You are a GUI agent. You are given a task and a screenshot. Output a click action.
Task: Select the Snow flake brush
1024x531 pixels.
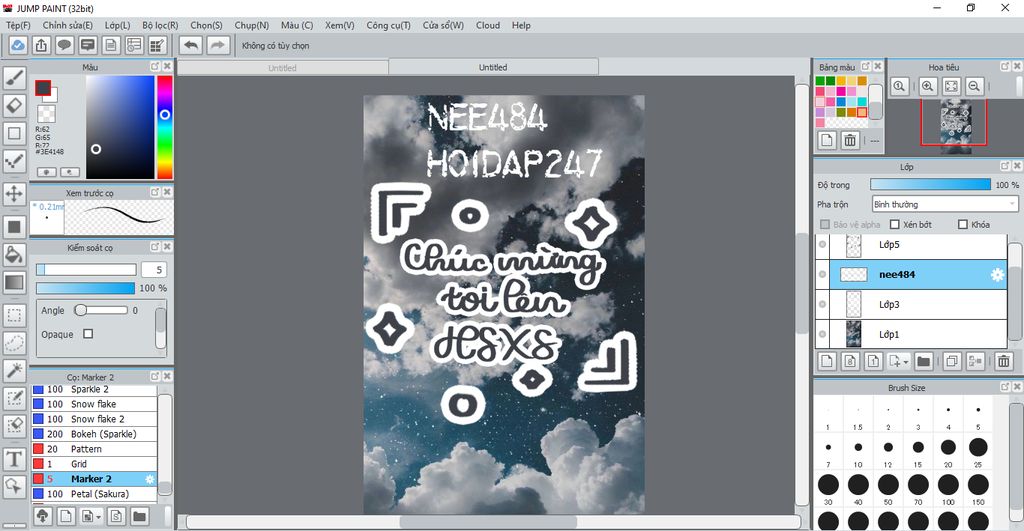pos(95,404)
